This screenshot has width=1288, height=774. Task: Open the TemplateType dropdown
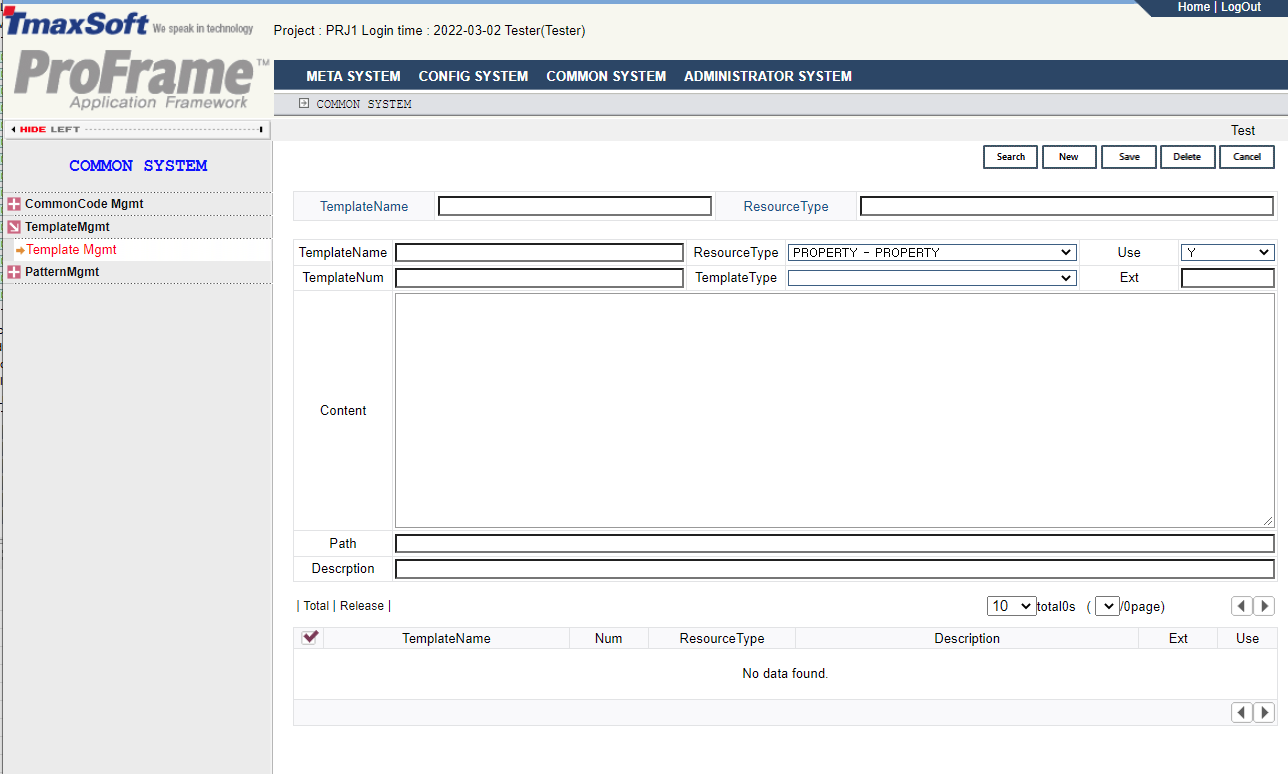931,278
